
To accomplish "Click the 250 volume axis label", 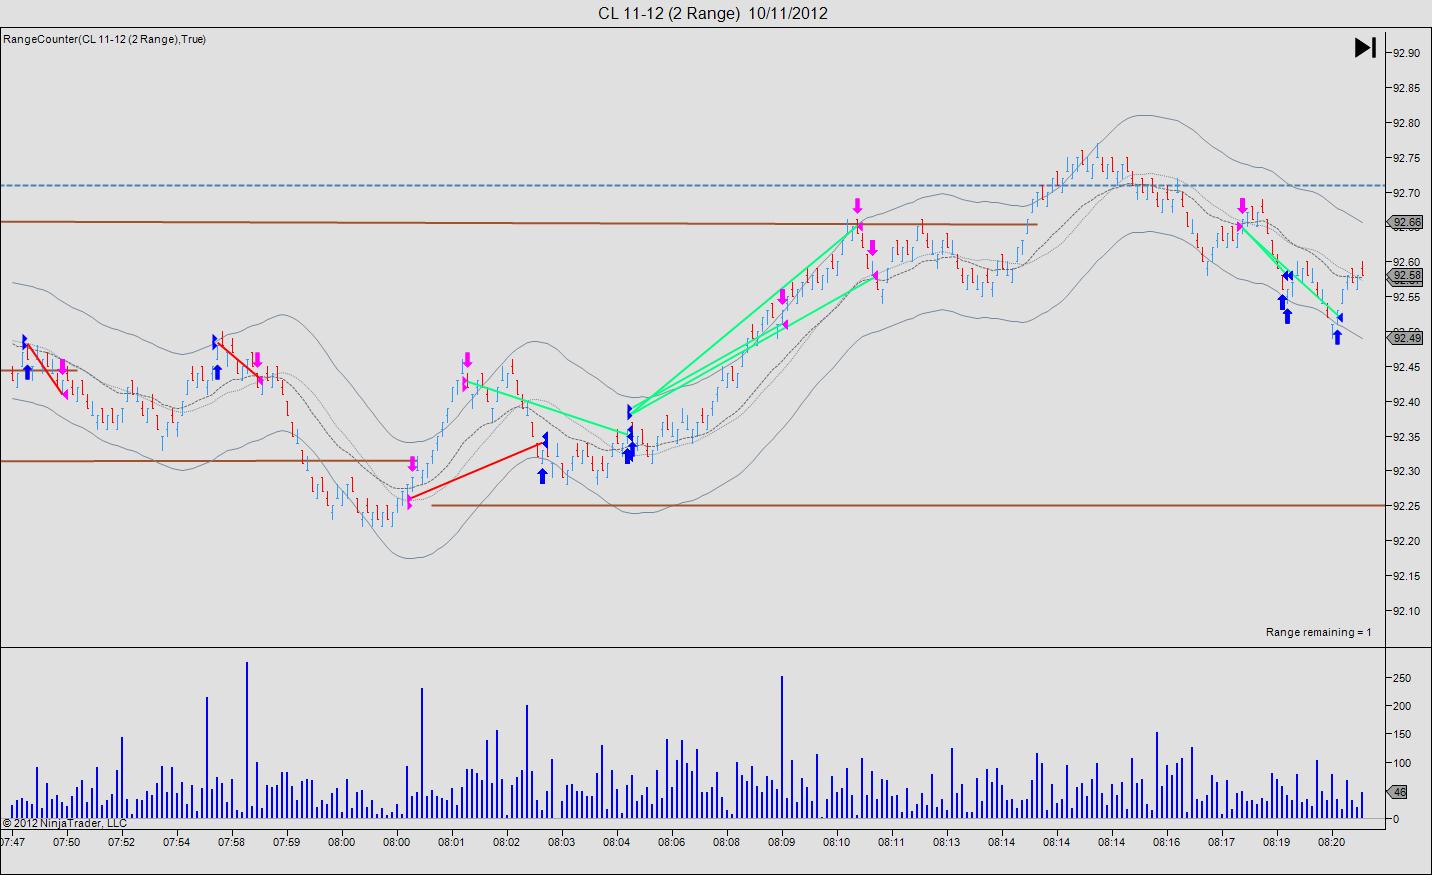I will click(x=1403, y=678).
